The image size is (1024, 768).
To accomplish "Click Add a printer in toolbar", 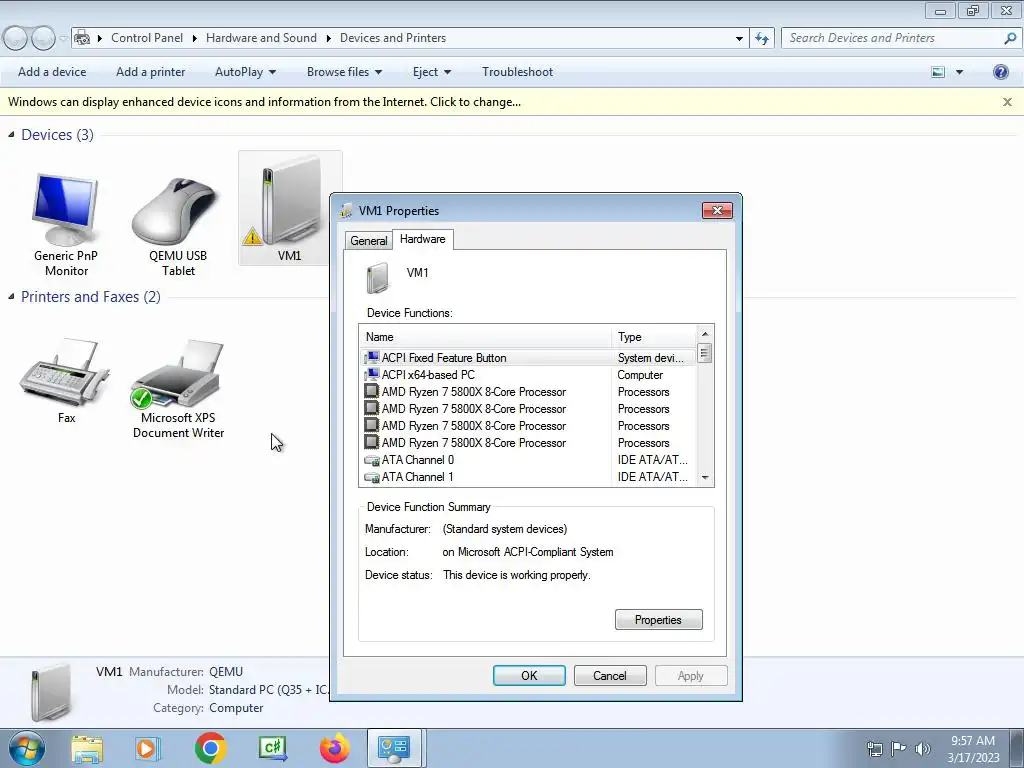I will (x=151, y=72).
